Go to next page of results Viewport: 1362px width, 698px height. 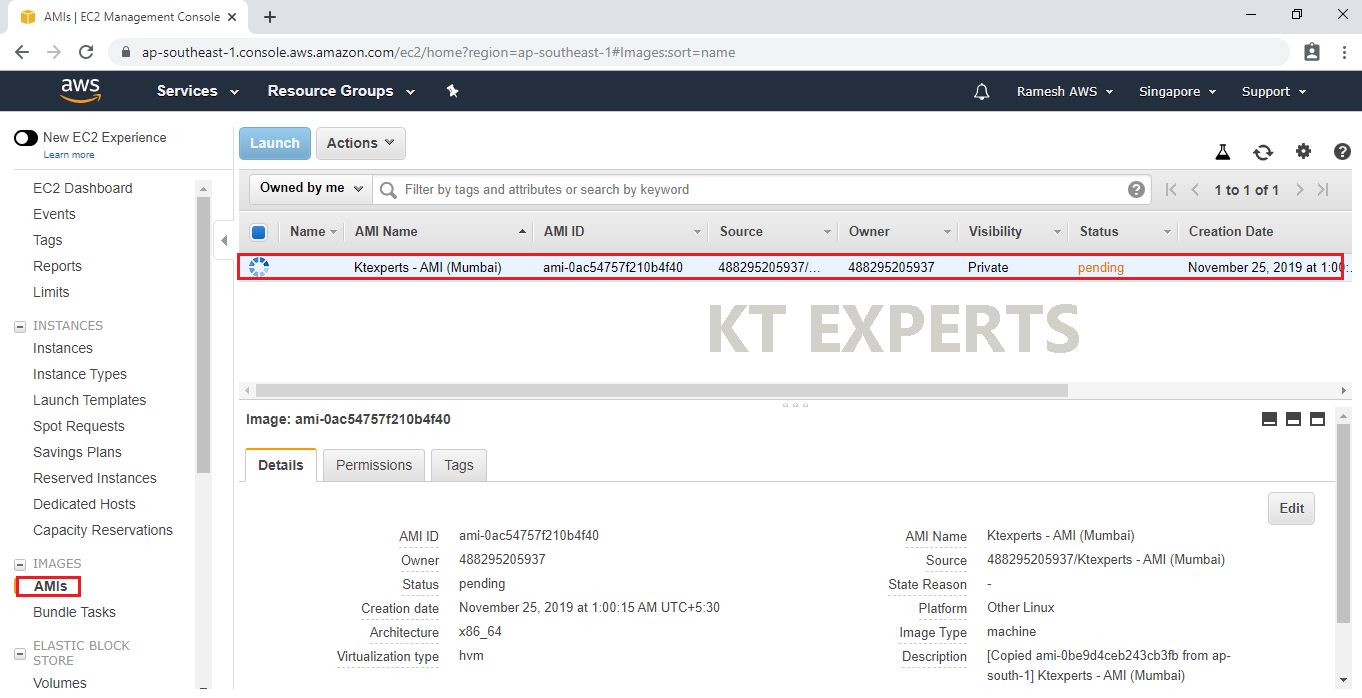coord(1299,190)
